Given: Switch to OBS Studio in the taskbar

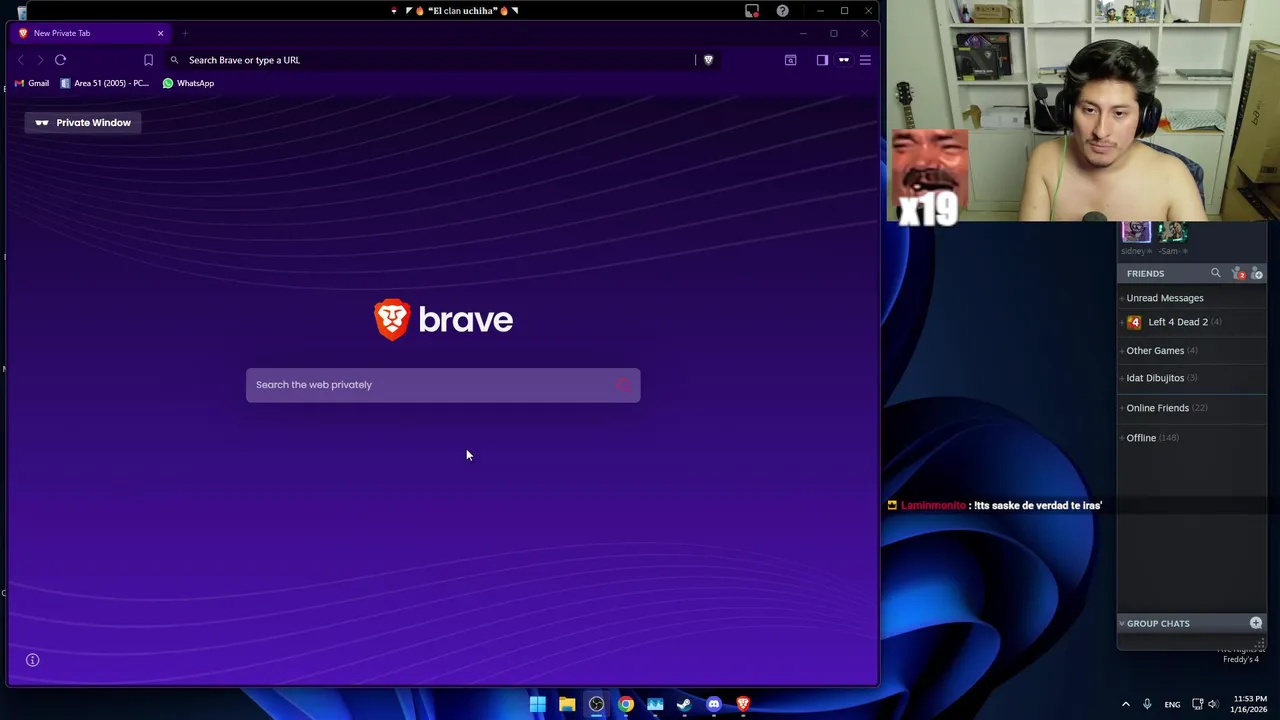Looking at the screenshot, I should point(596,704).
